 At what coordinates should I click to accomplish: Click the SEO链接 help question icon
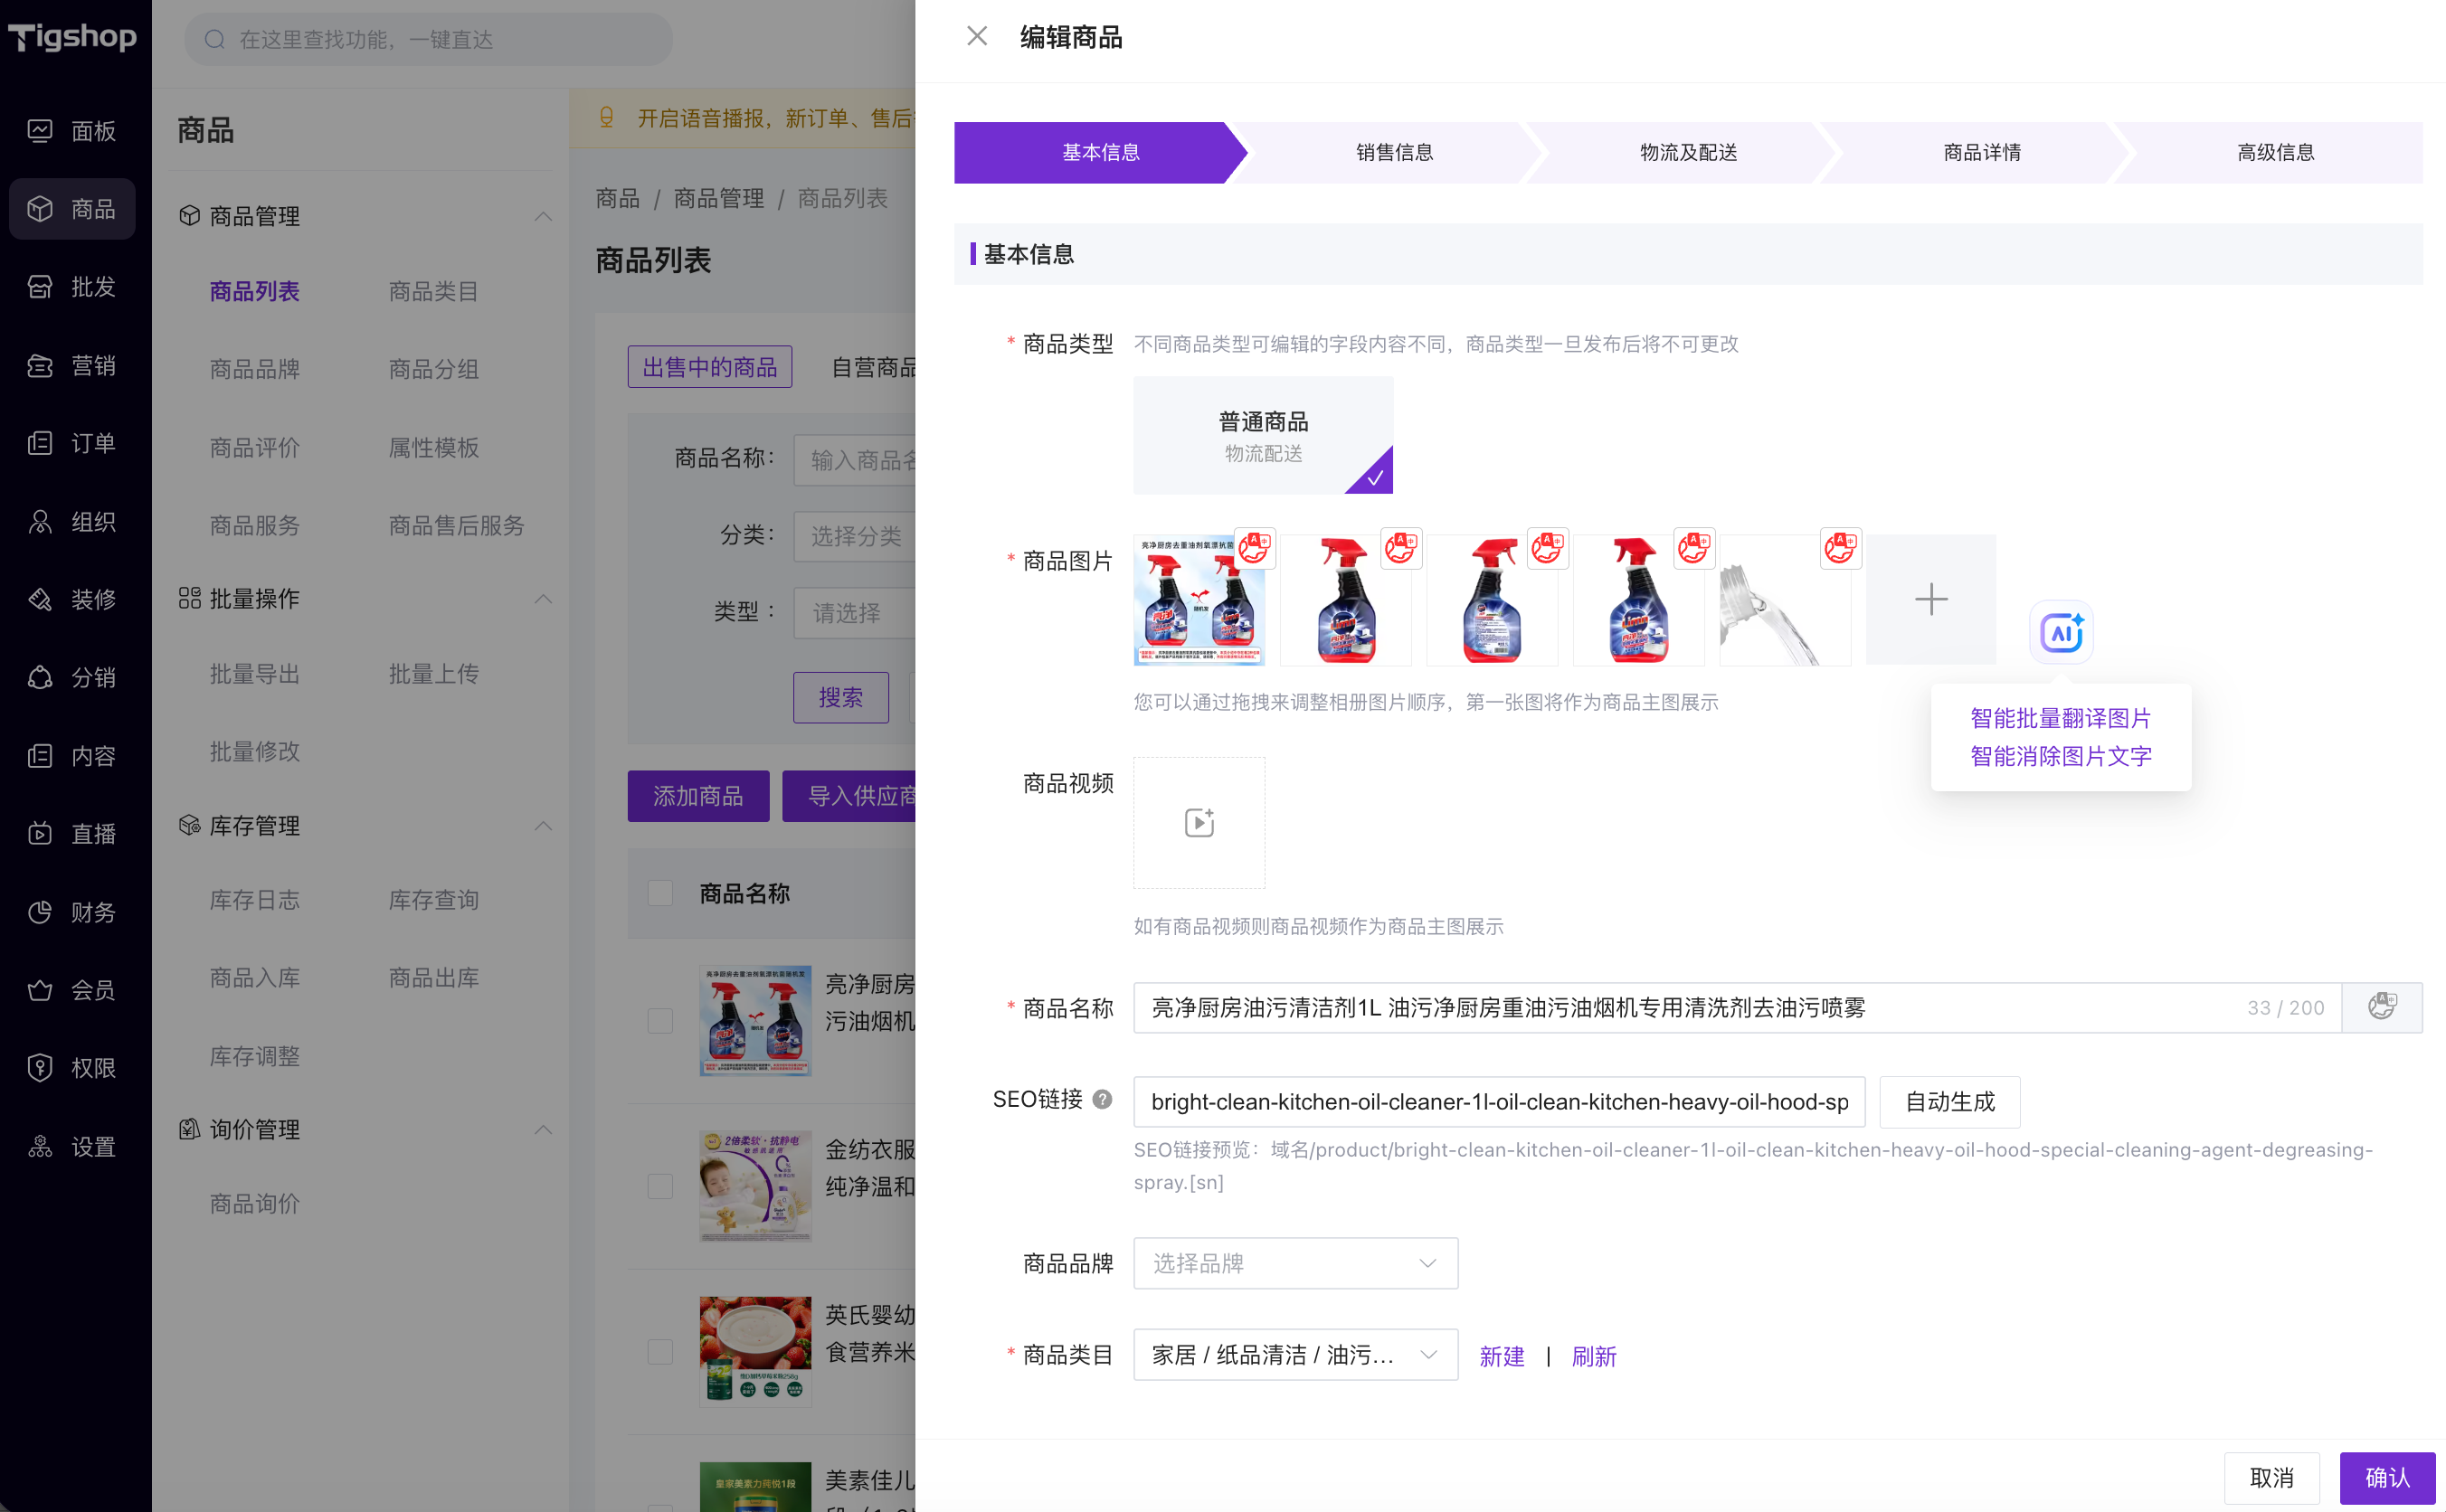click(x=1102, y=1100)
